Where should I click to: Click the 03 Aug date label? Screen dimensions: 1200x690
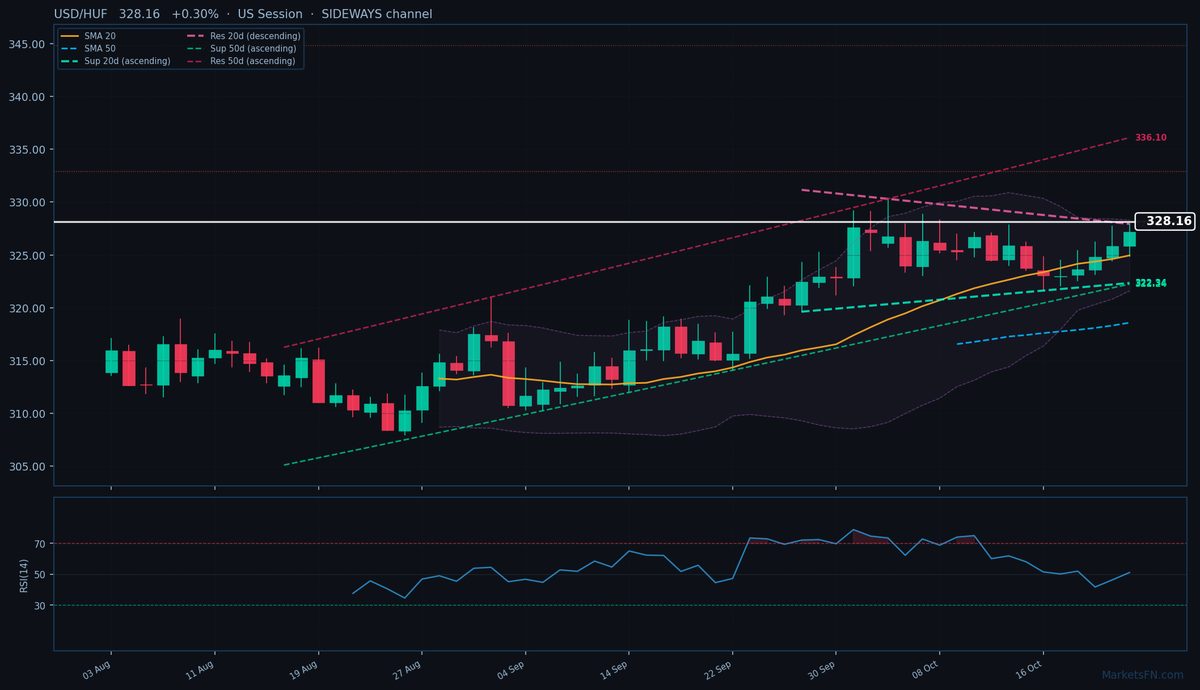click(96, 668)
